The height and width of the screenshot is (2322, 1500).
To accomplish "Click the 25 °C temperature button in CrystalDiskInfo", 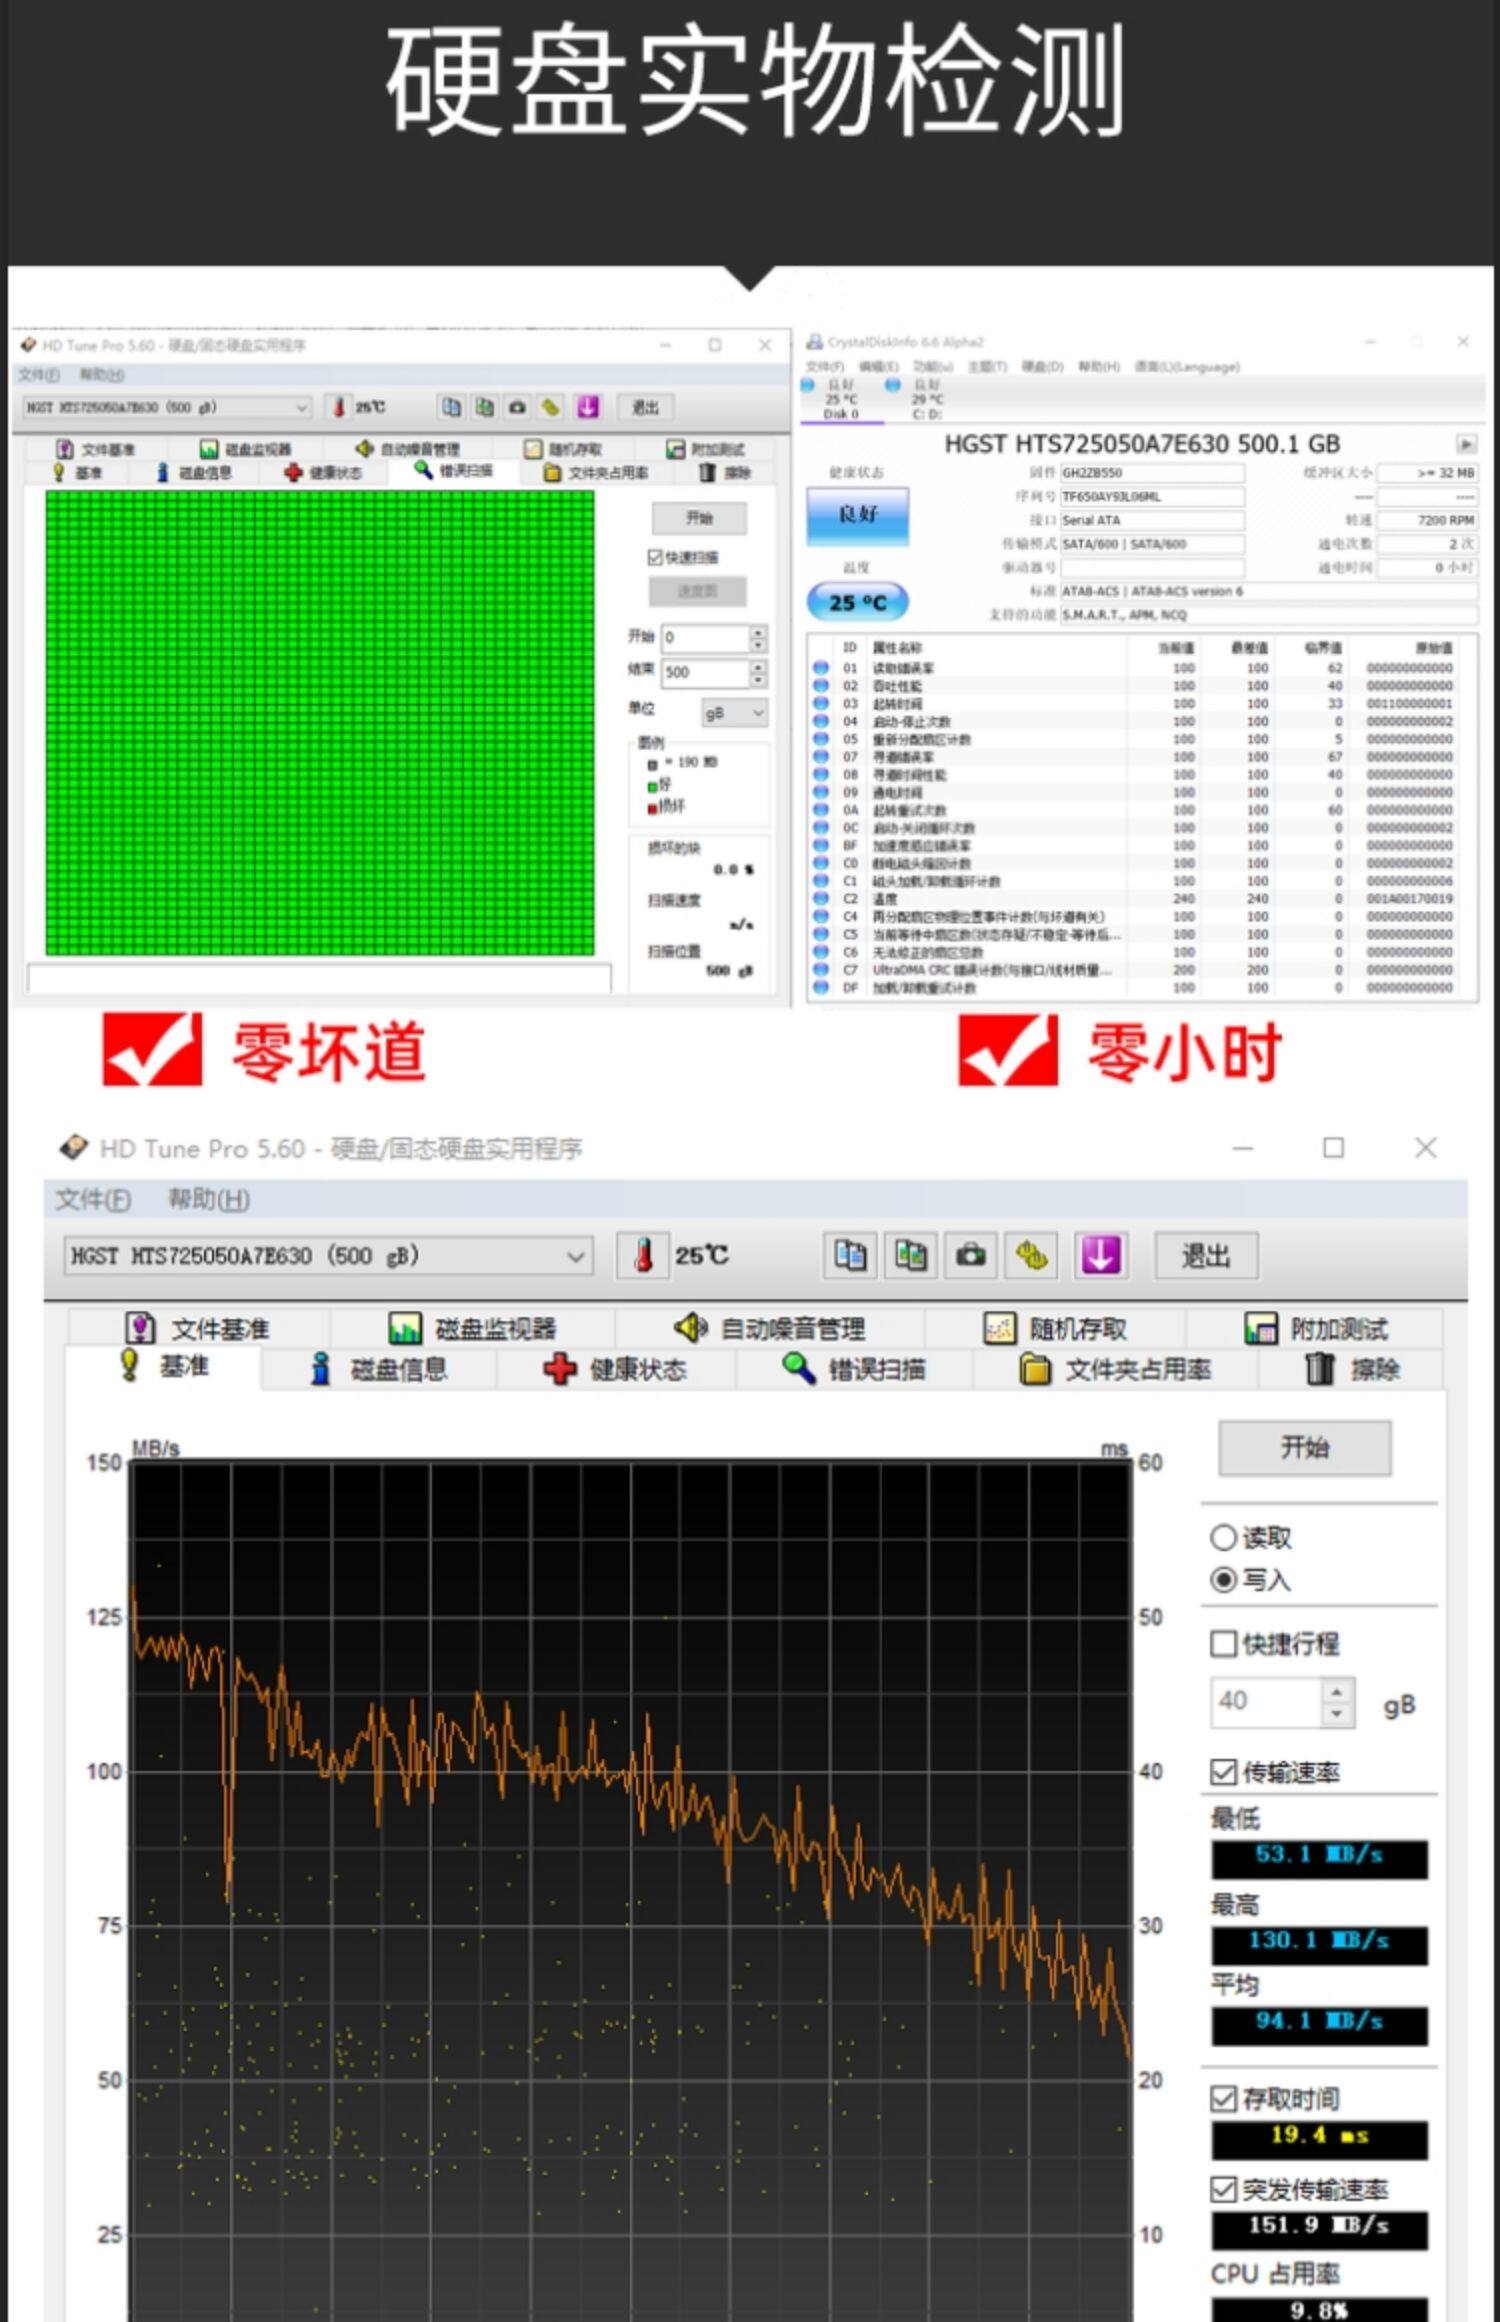I will [858, 602].
